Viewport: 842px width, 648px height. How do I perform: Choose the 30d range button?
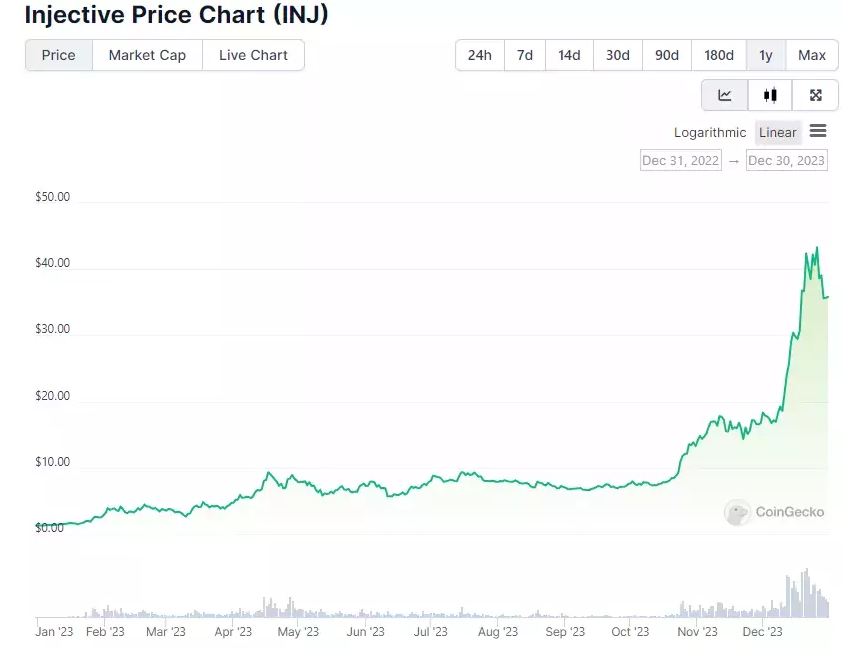[x=618, y=55]
